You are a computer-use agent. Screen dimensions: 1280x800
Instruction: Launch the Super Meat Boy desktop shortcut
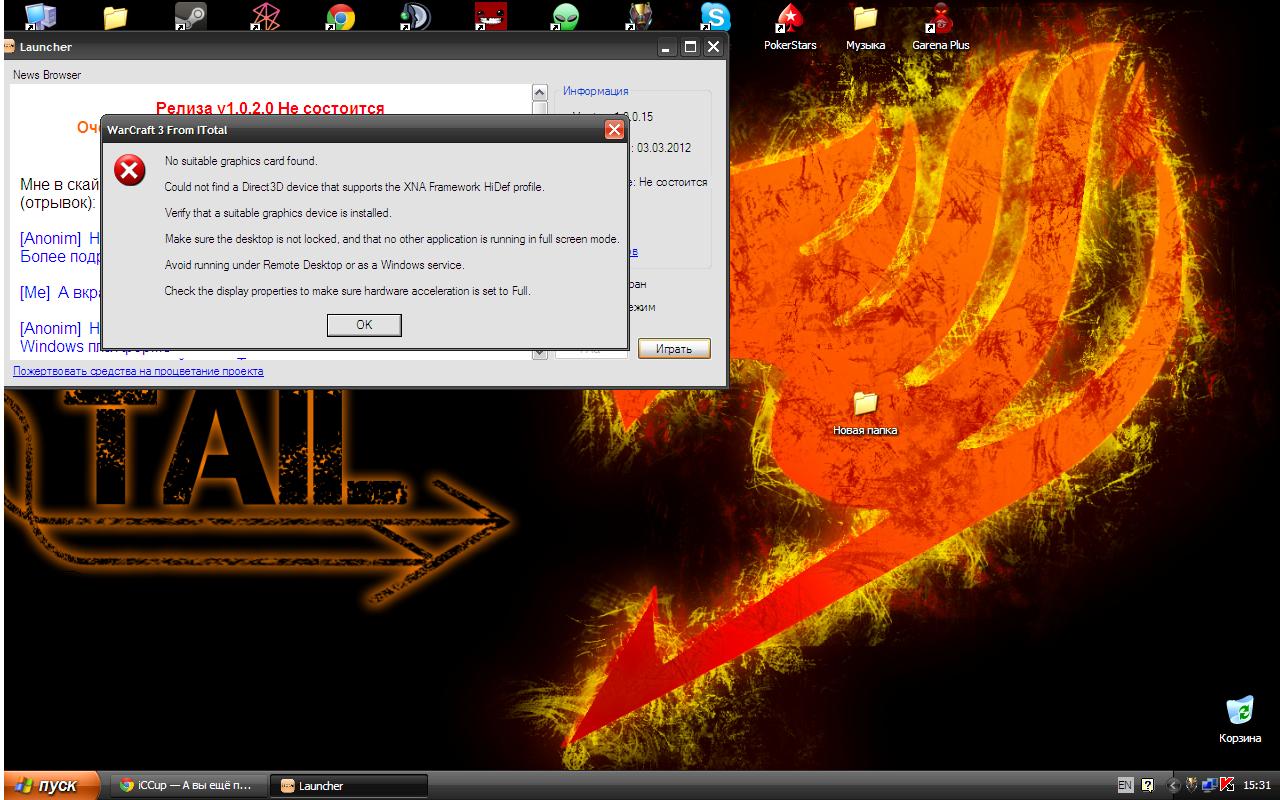pyautogui.click(x=490, y=16)
